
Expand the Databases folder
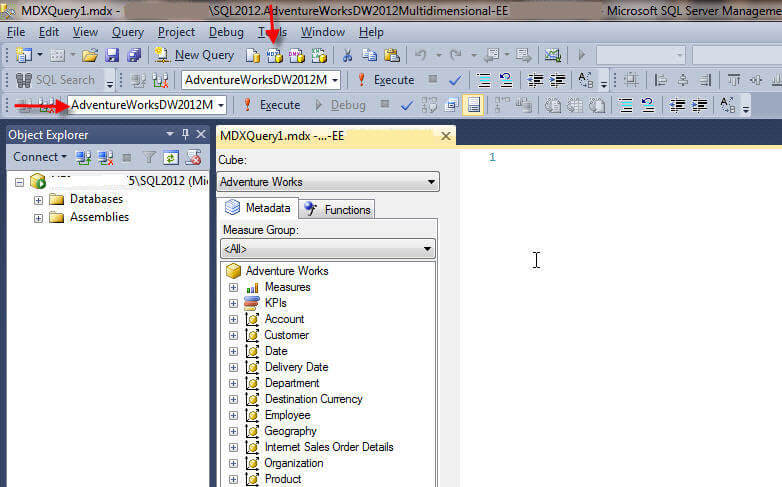(38, 200)
